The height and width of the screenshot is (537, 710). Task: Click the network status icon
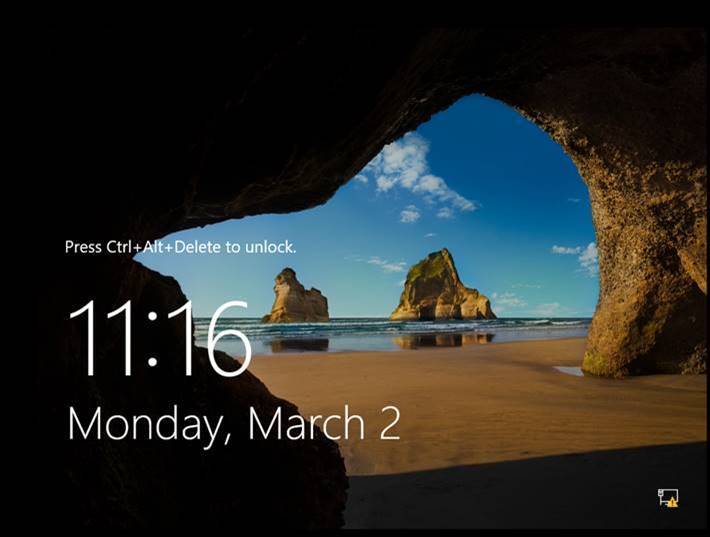coord(667,497)
